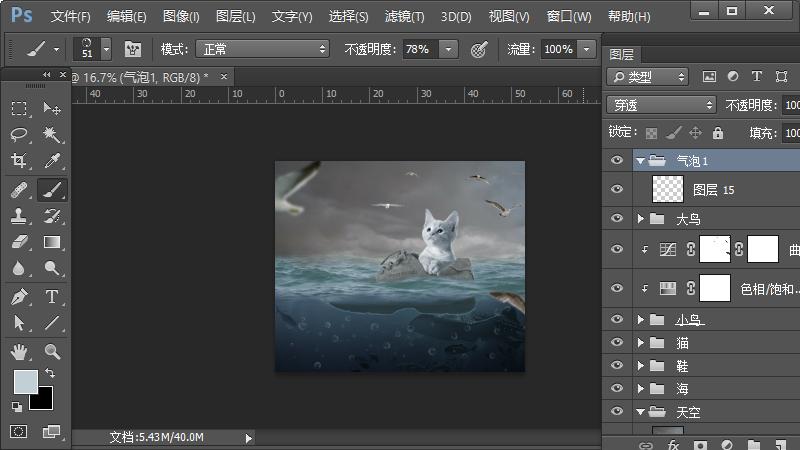800x450 pixels.
Task: Hide the 海 group
Action: click(617, 388)
